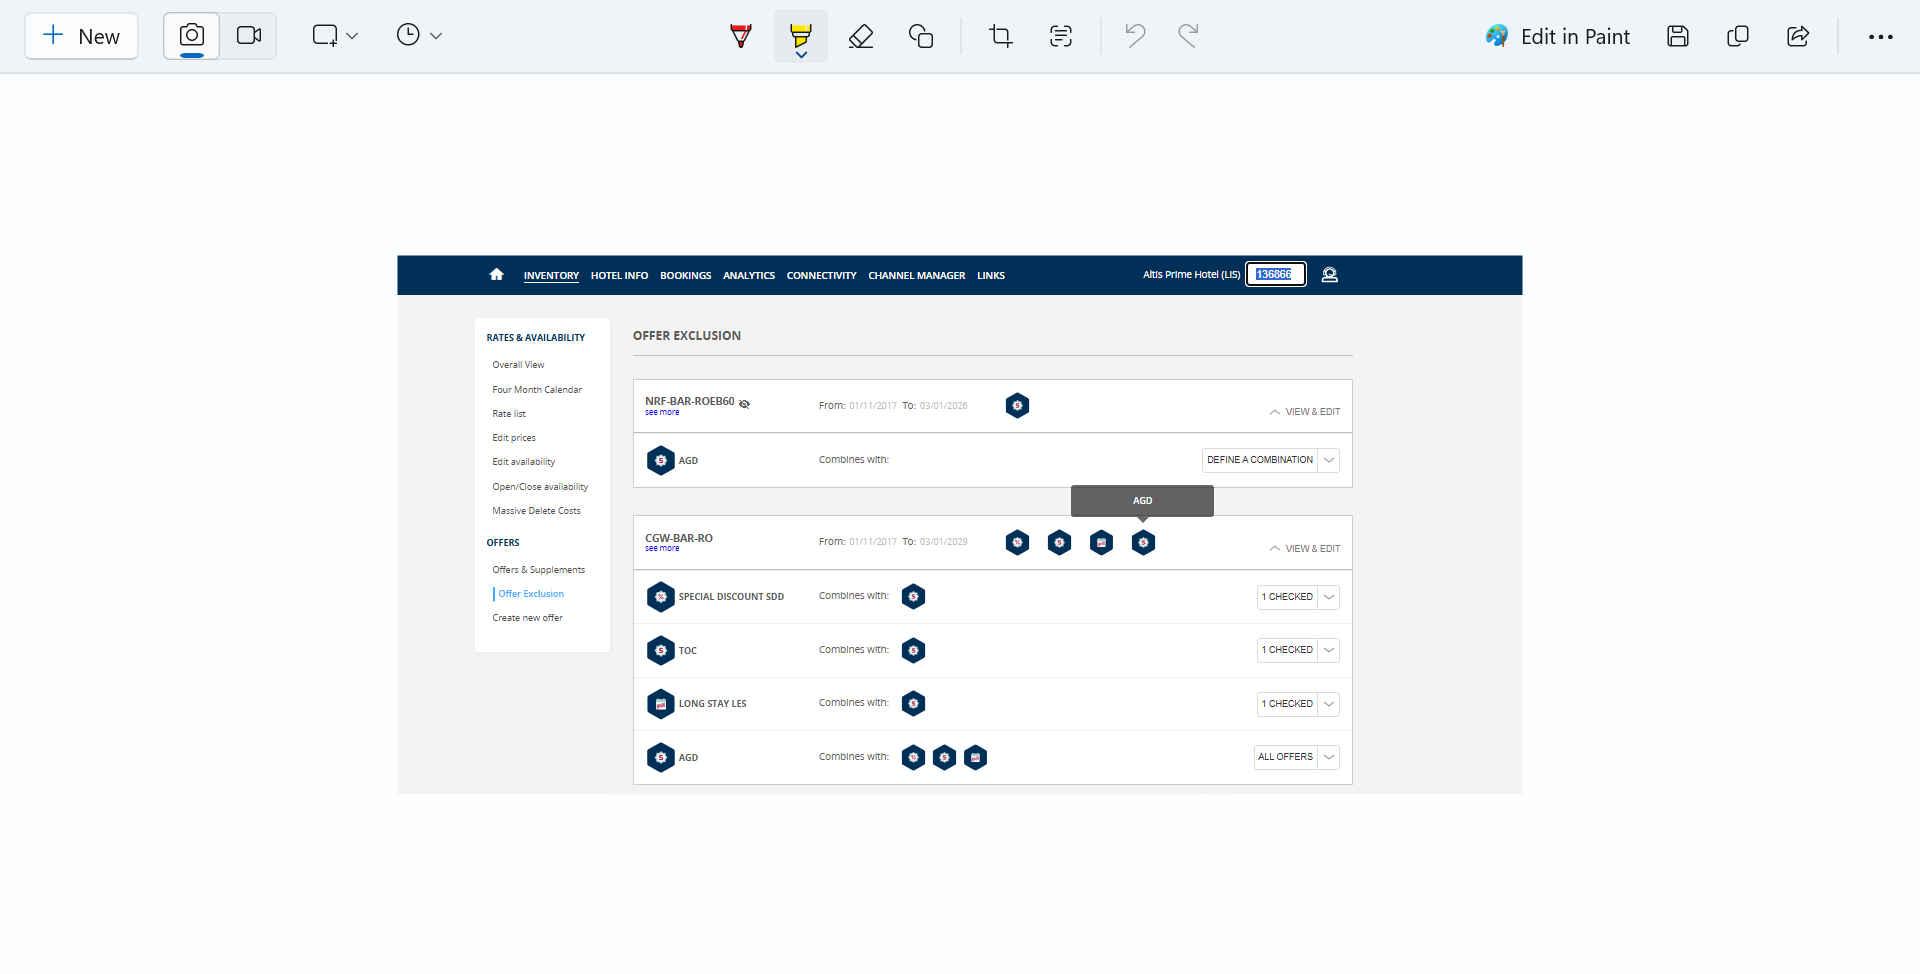Open the Open/Close availability page

click(540, 487)
